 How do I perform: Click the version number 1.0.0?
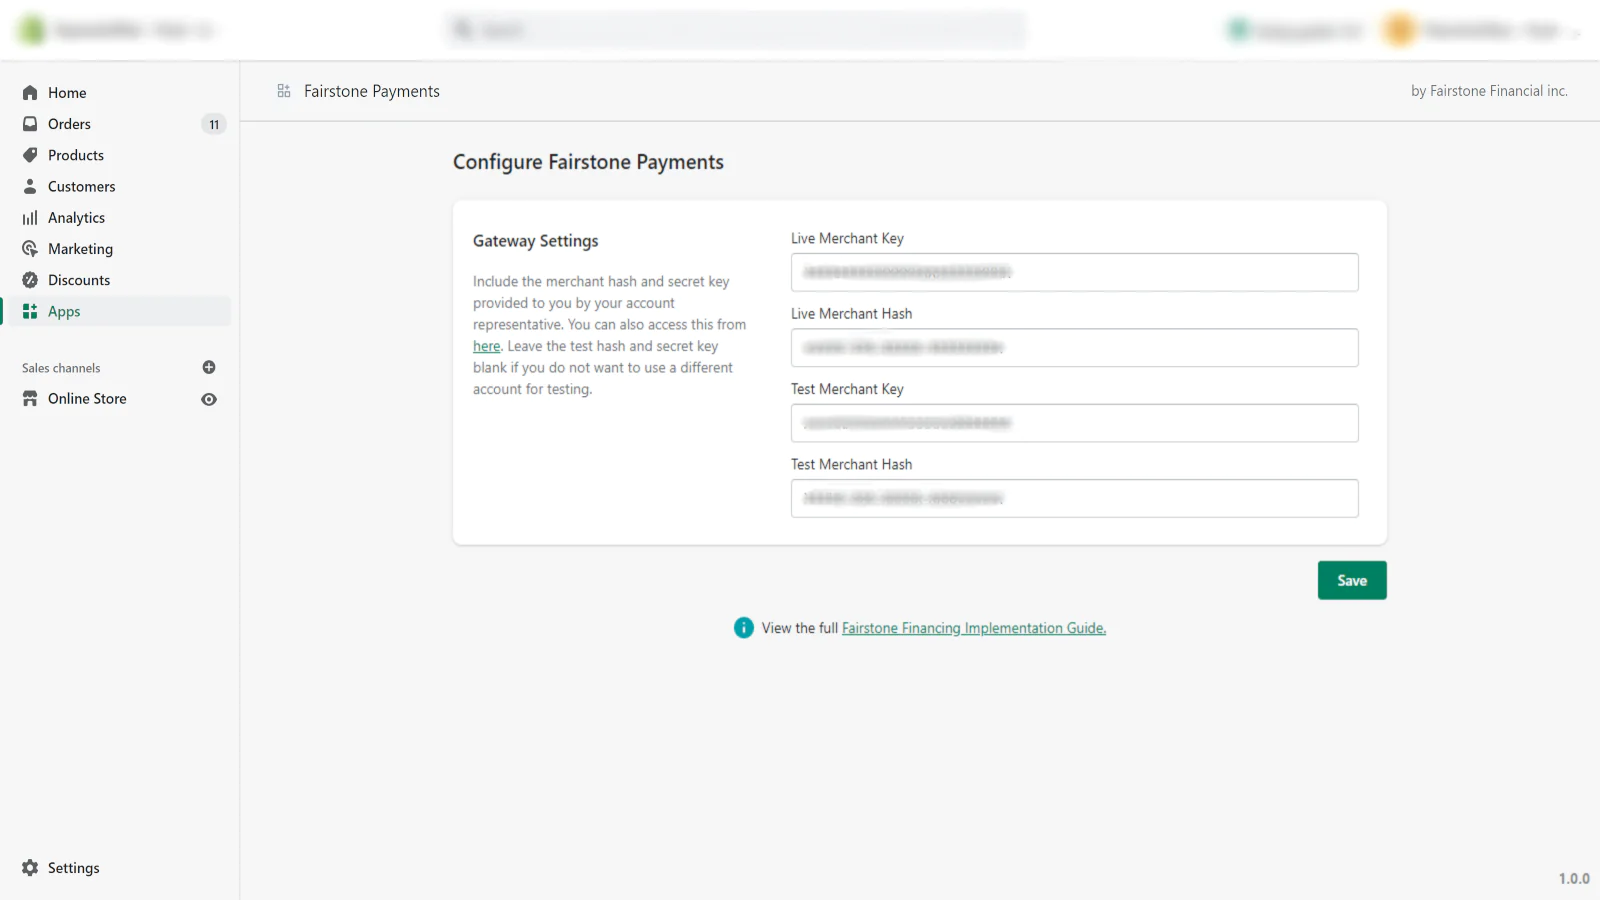pyautogui.click(x=1574, y=879)
